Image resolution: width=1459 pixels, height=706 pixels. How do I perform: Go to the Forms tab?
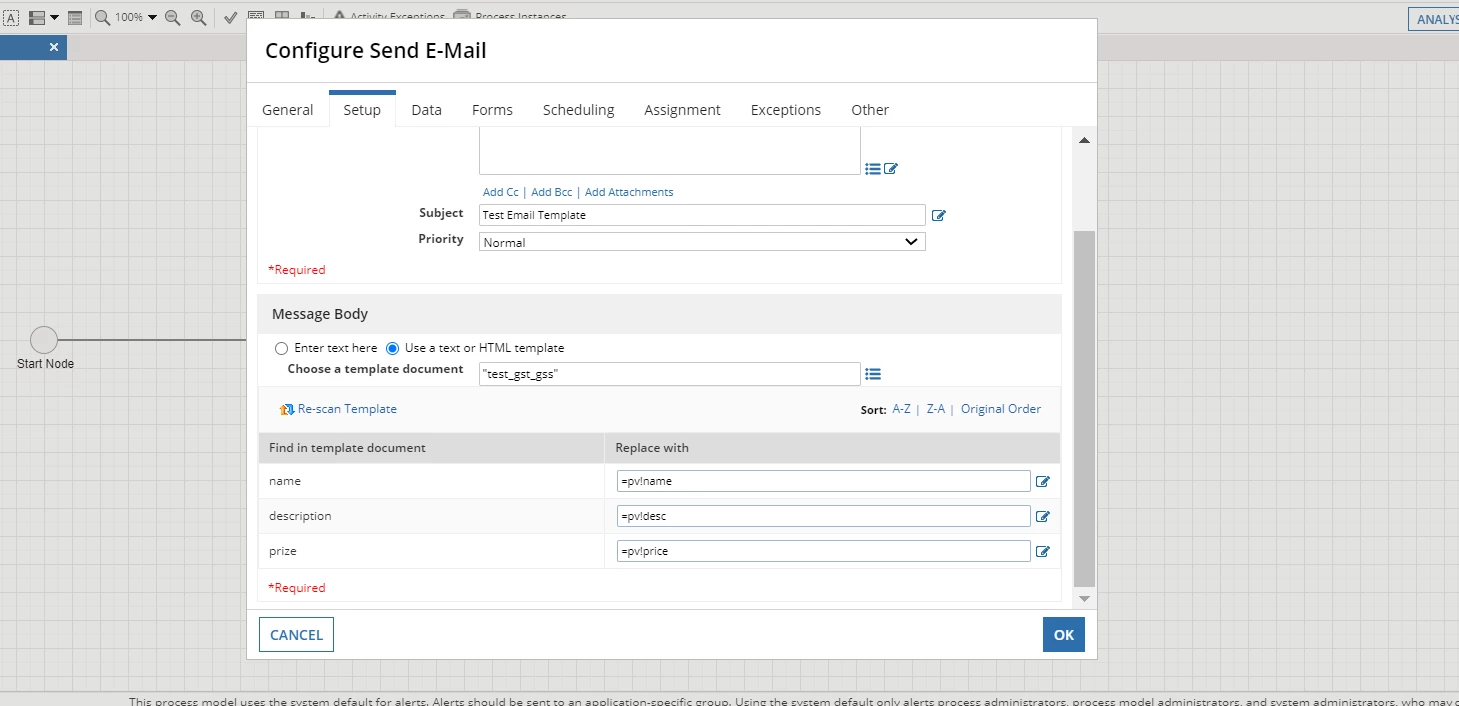(492, 110)
